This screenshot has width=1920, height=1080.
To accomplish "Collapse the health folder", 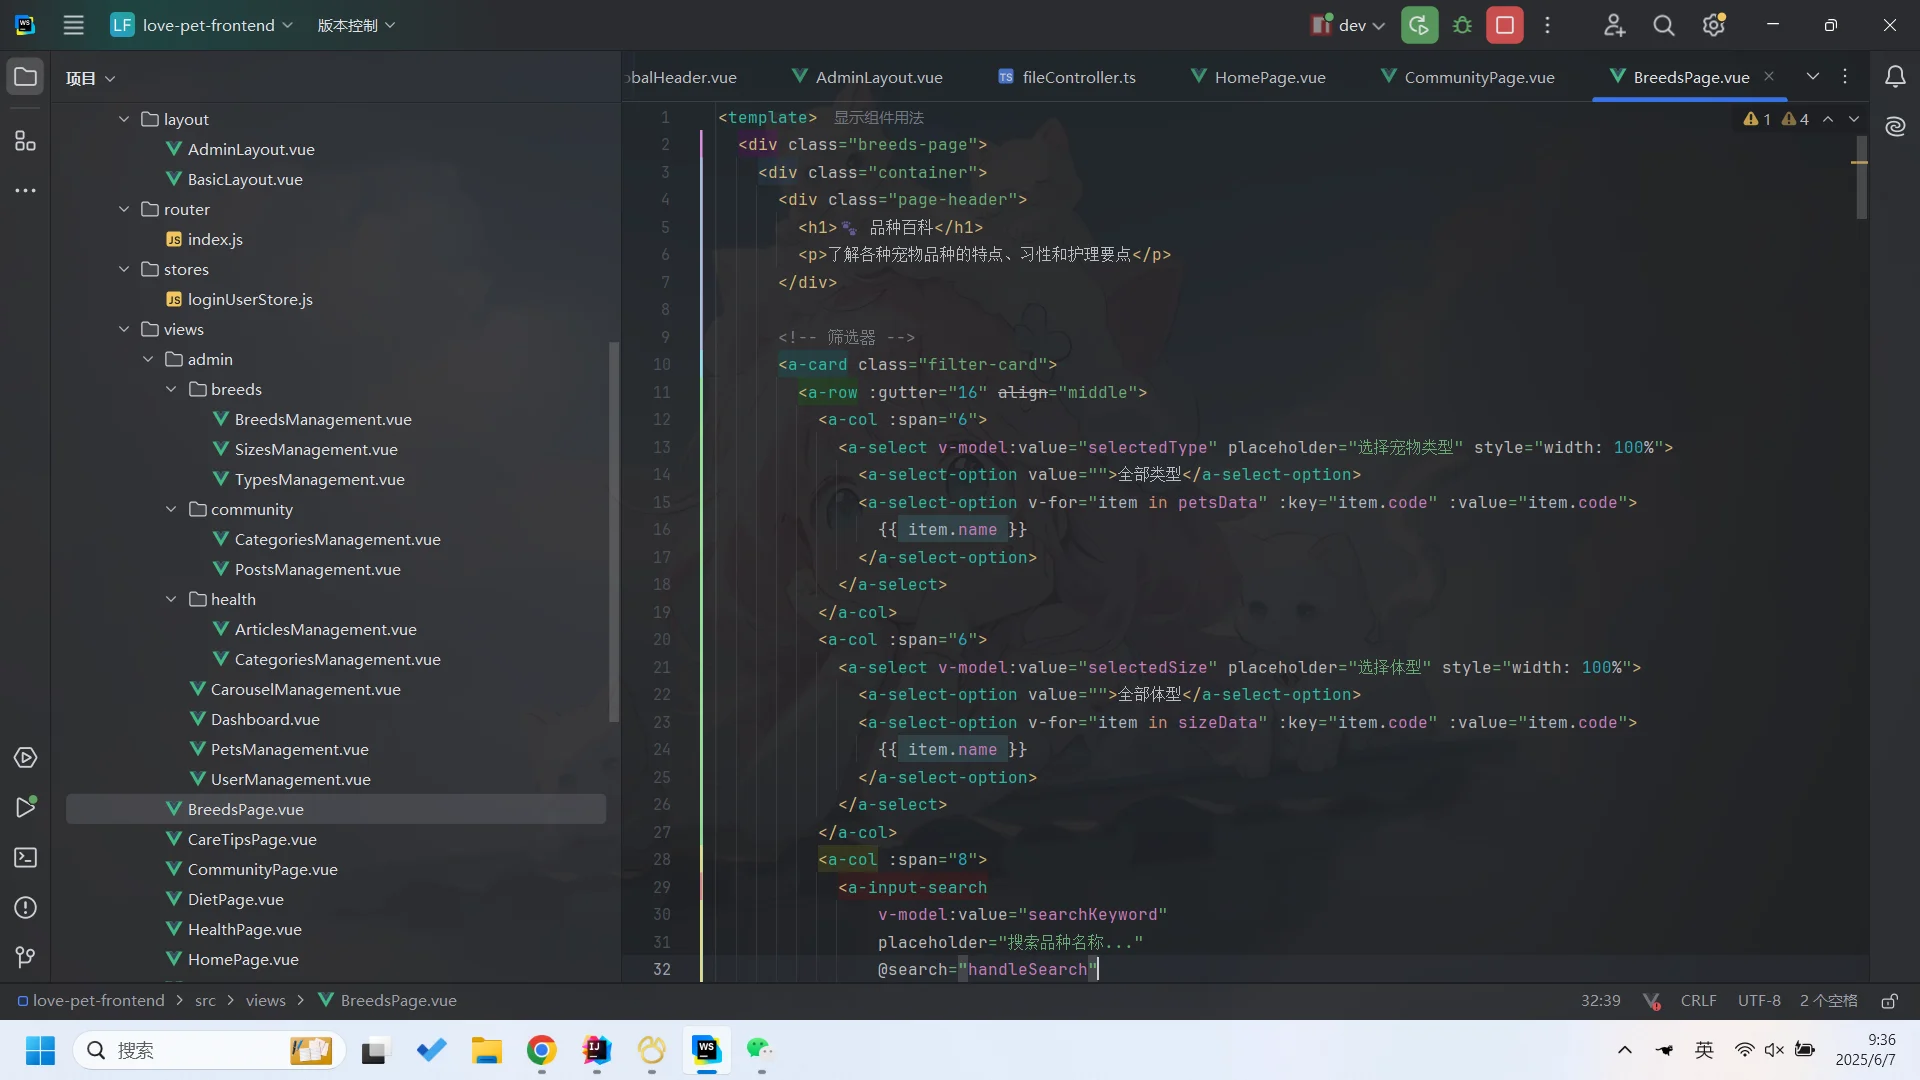I will [171, 599].
